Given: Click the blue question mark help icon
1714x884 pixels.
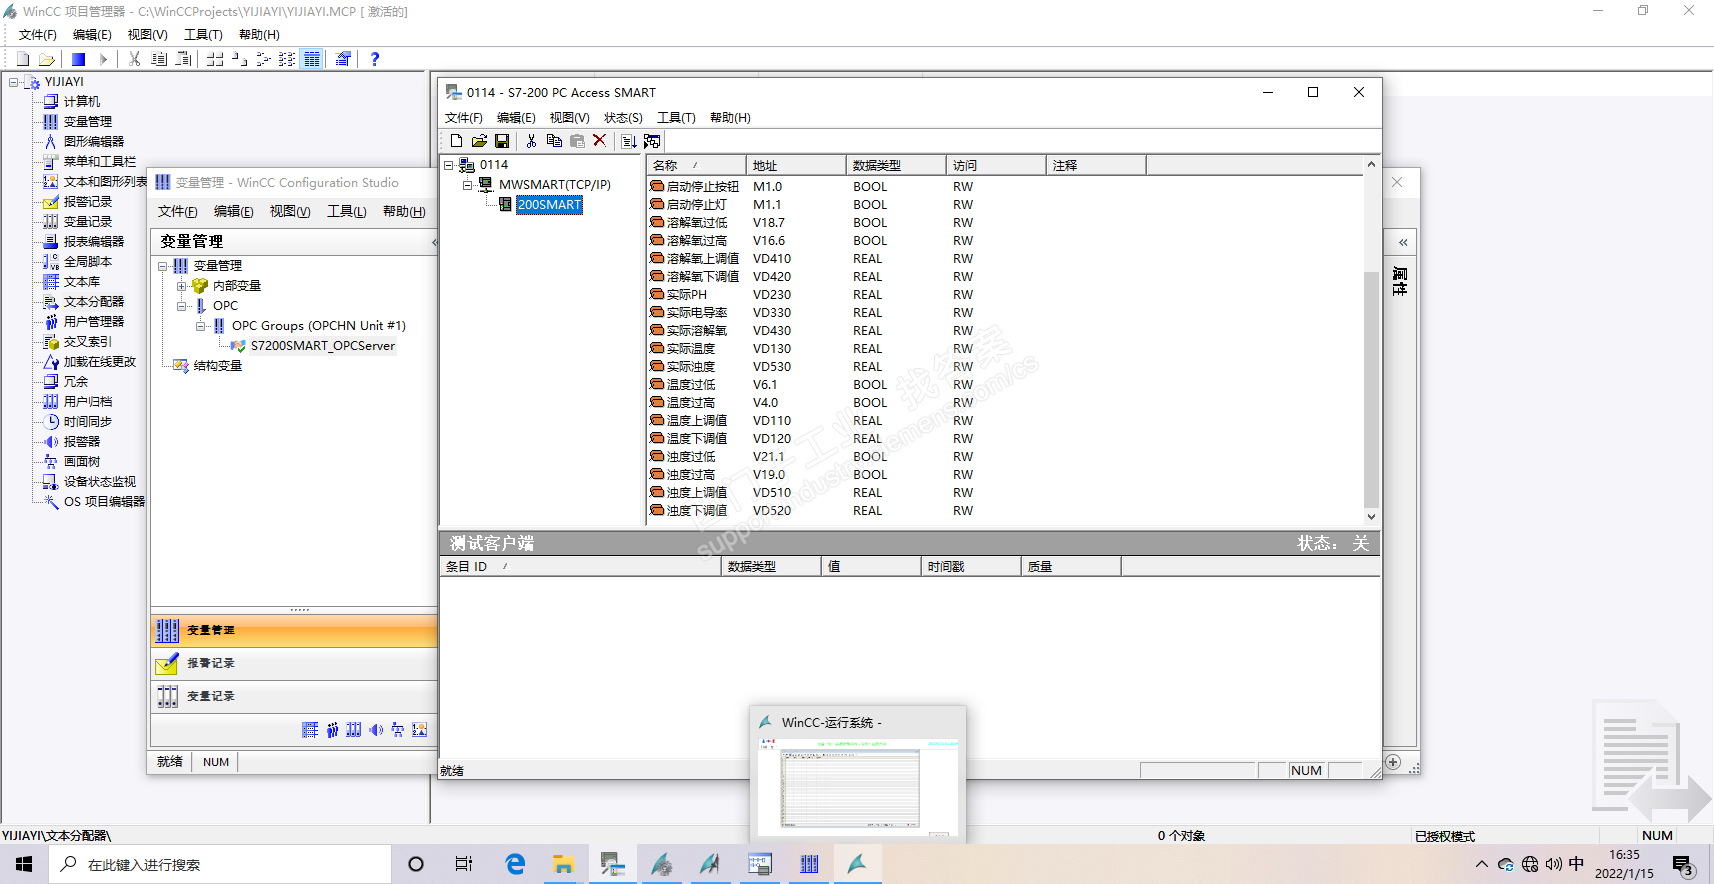Looking at the screenshot, I should tap(375, 59).
